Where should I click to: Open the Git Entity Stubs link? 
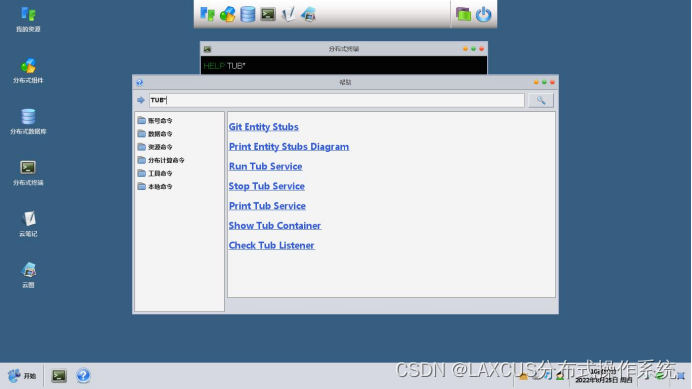[263, 127]
